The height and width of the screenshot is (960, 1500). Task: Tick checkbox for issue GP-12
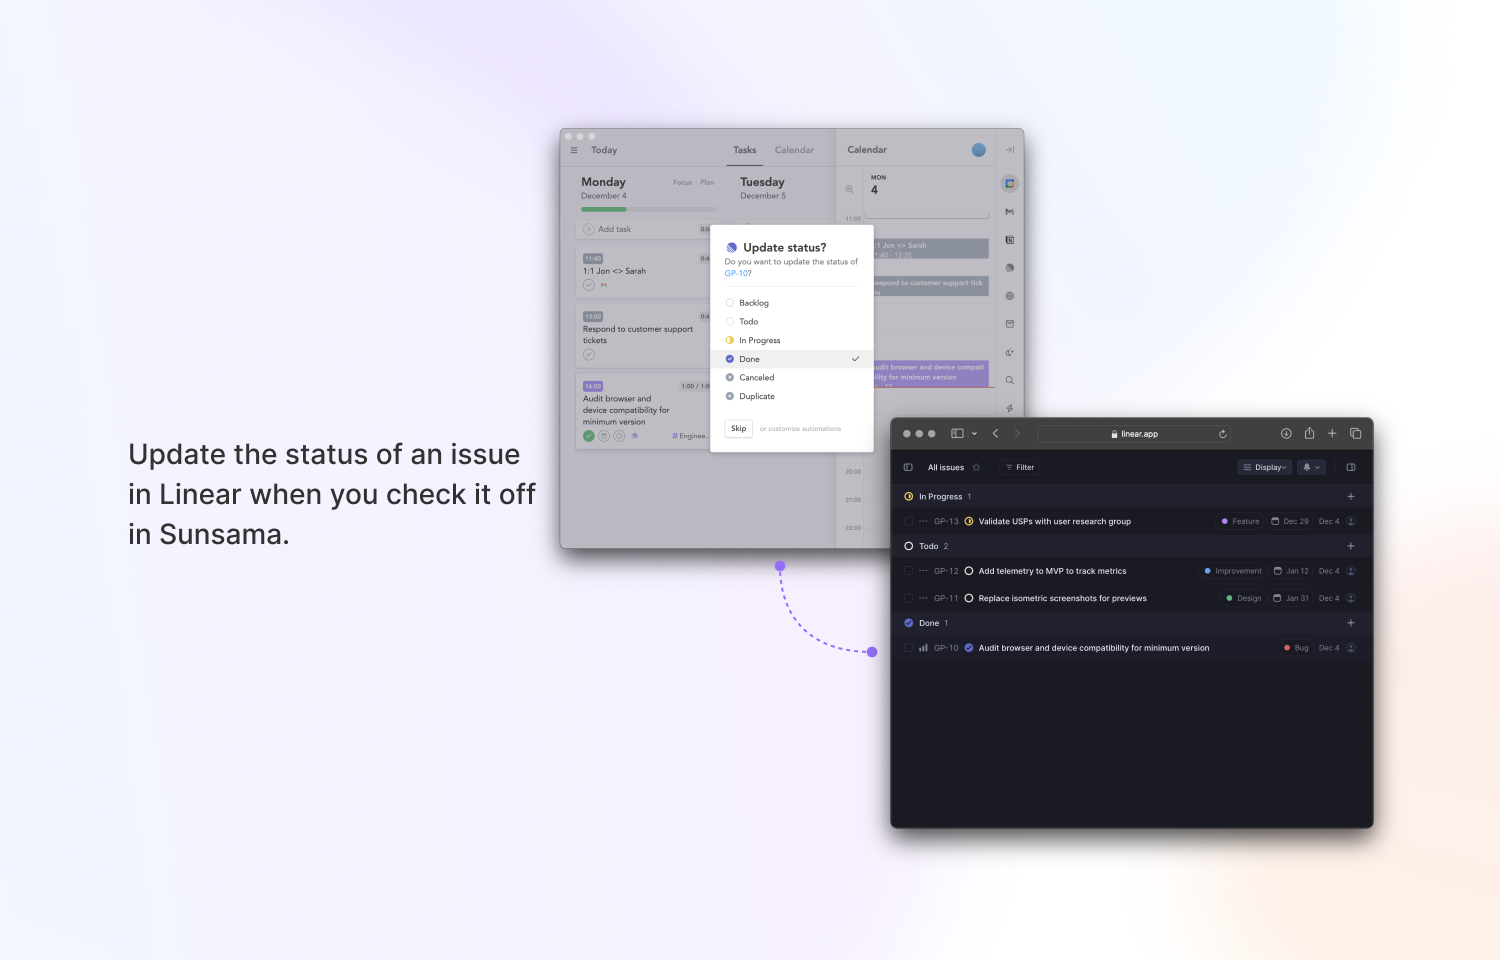point(908,571)
